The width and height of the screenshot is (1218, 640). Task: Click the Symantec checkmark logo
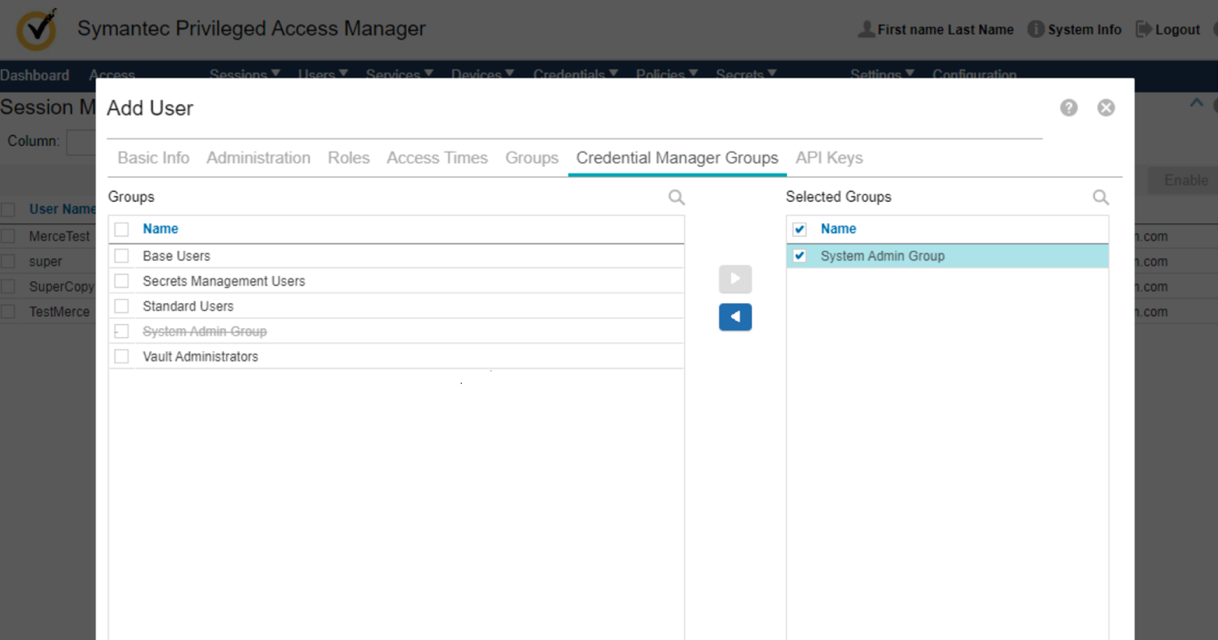pos(37,30)
